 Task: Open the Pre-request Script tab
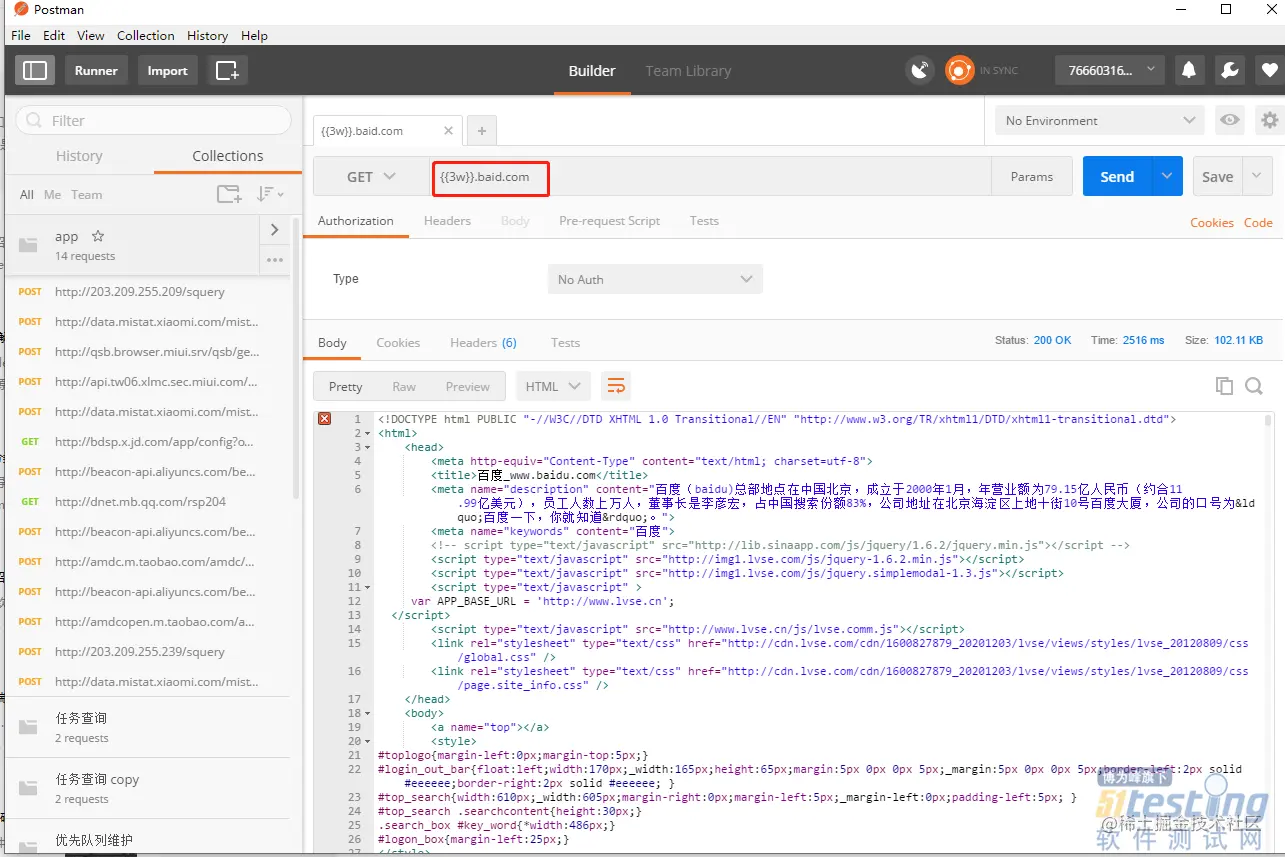(609, 221)
